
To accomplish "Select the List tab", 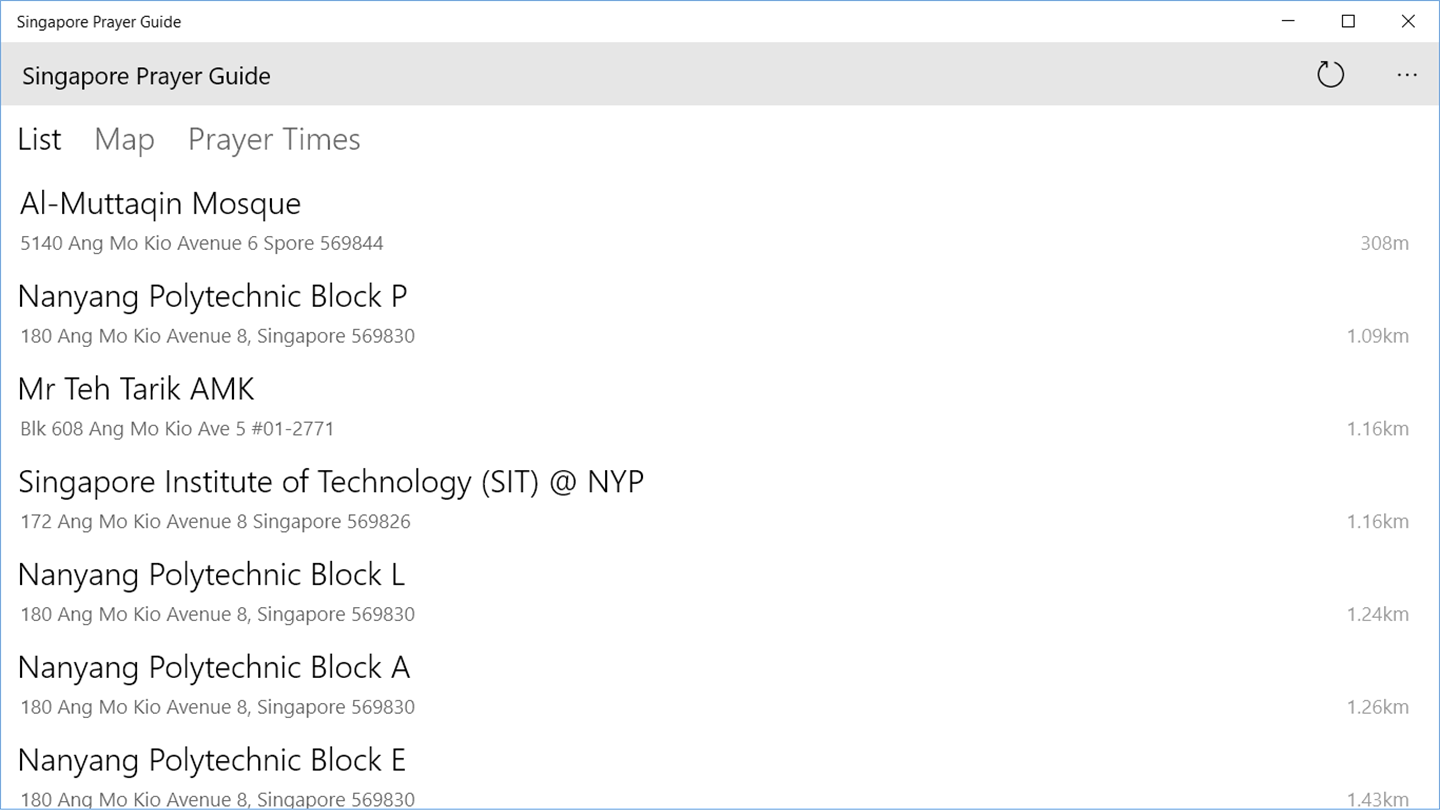I will click(40, 140).
